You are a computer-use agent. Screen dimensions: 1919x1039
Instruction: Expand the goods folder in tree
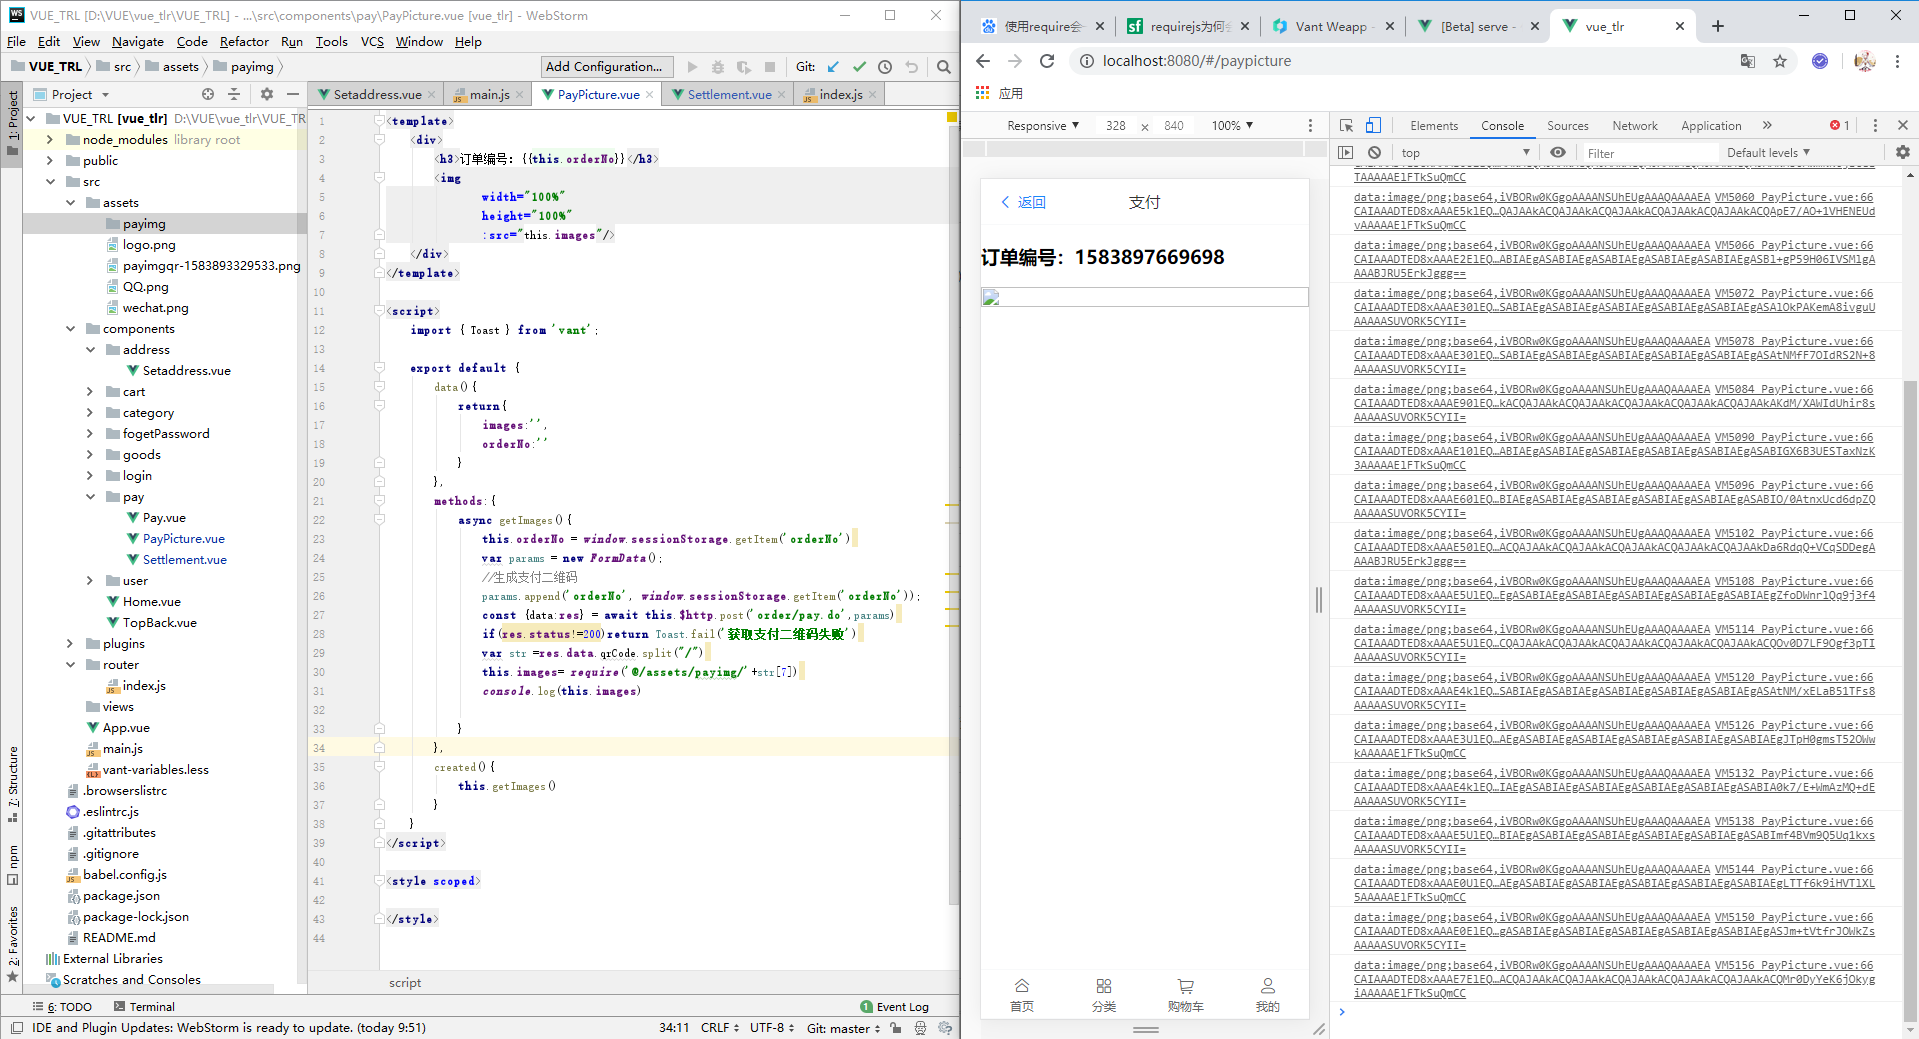(x=90, y=455)
